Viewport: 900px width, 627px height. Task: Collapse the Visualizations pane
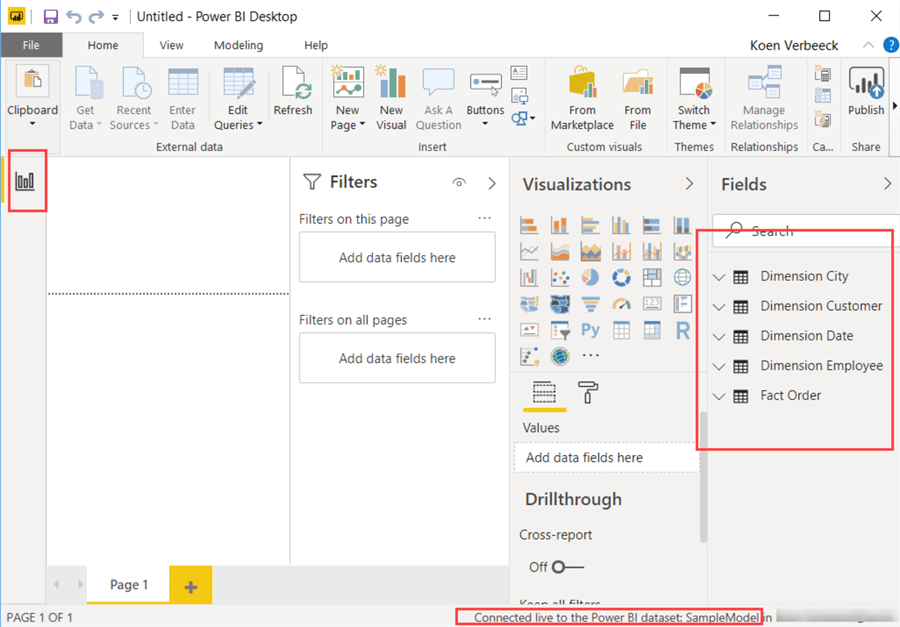click(x=689, y=184)
